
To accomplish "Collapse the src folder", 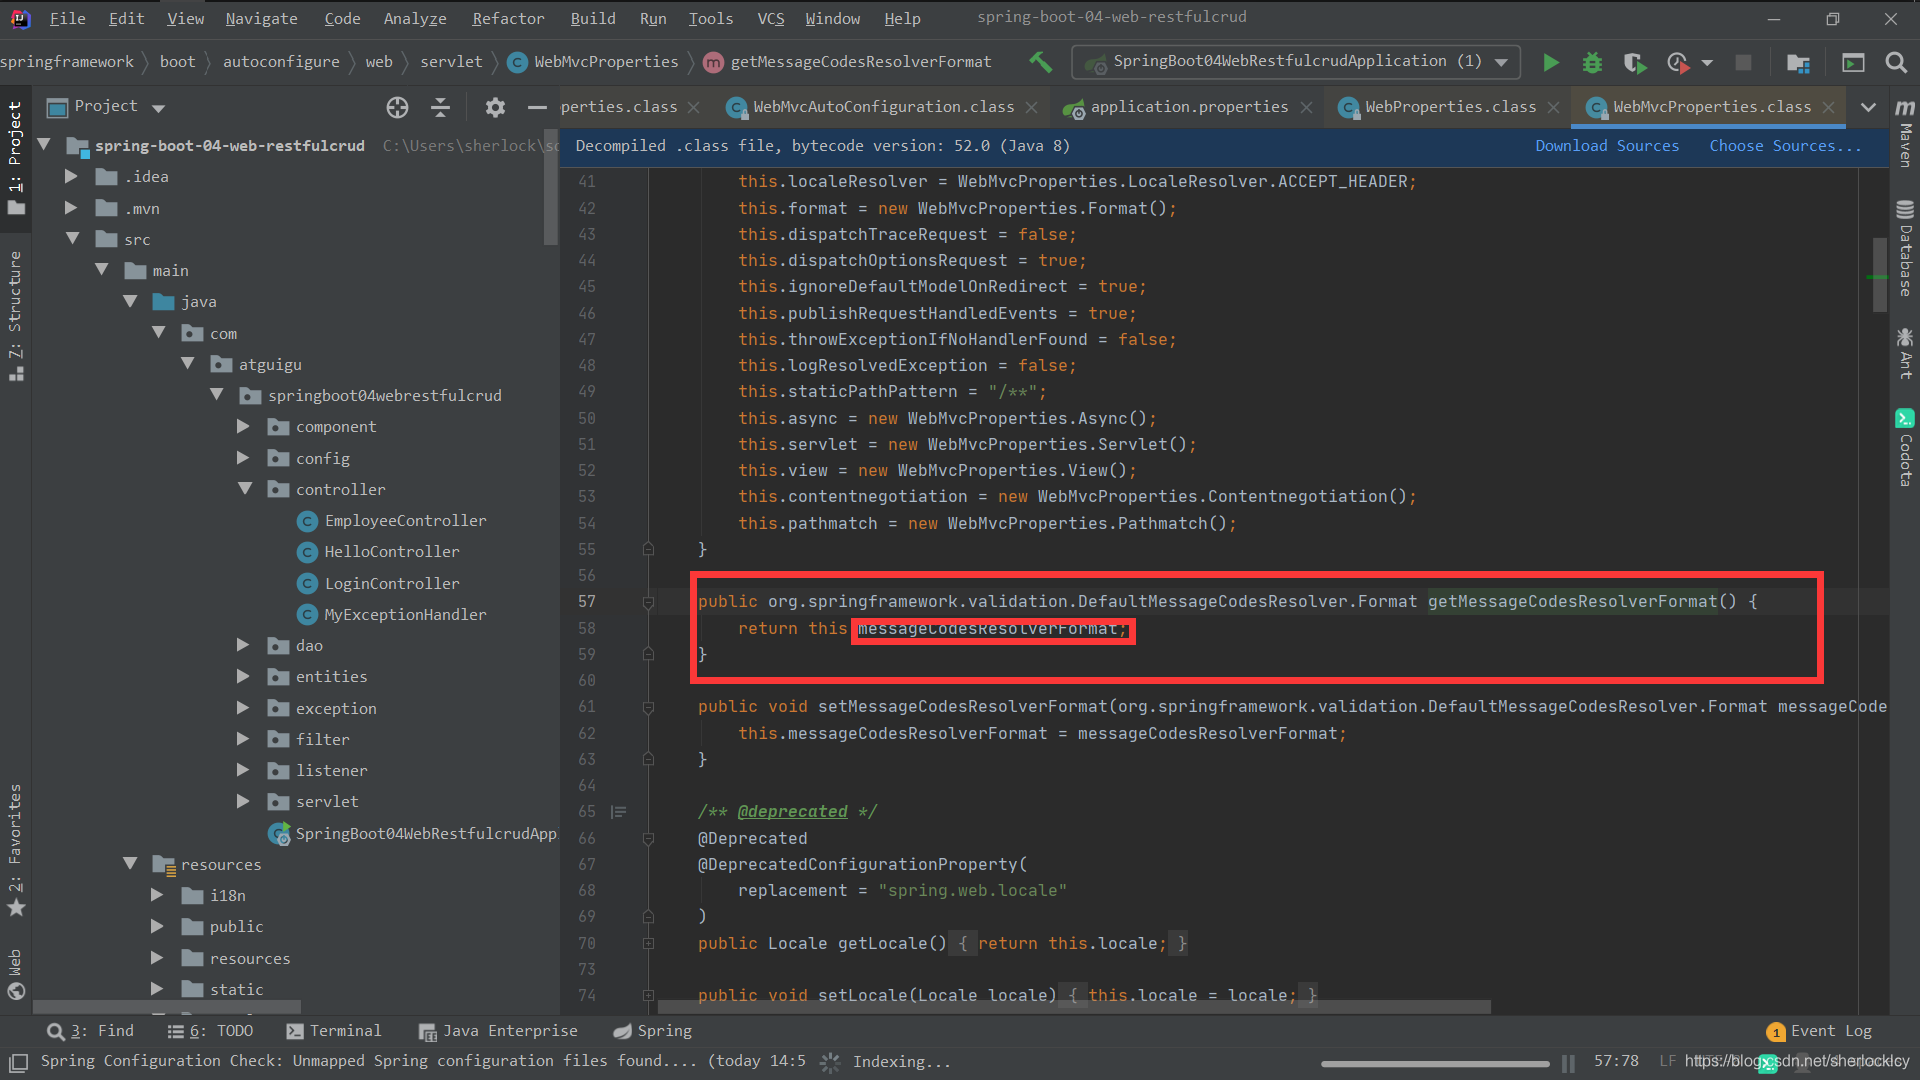I will (x=73, y=239).
